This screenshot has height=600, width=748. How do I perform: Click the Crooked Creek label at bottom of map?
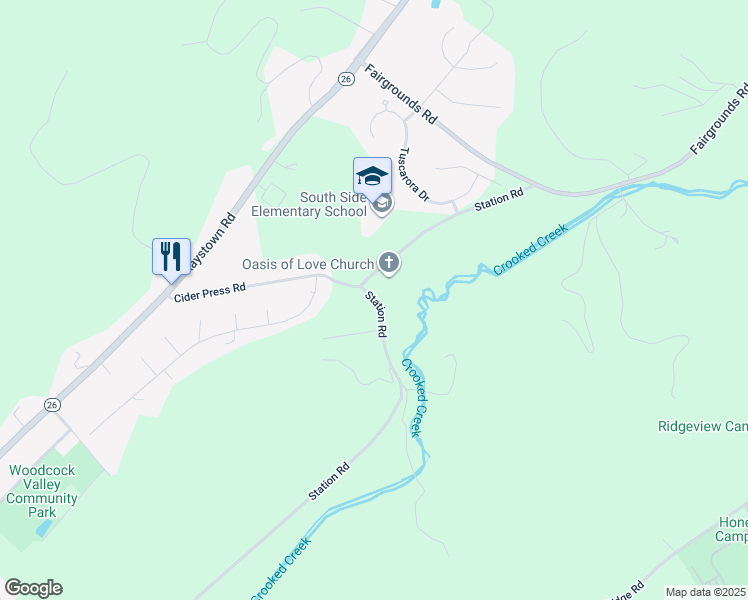281,569
